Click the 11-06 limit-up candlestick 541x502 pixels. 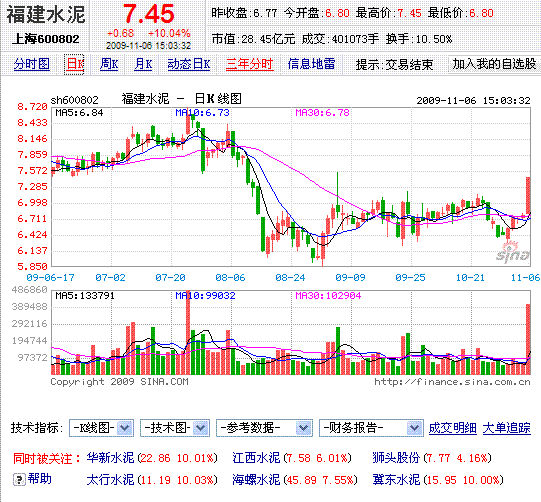click(528, 197)
